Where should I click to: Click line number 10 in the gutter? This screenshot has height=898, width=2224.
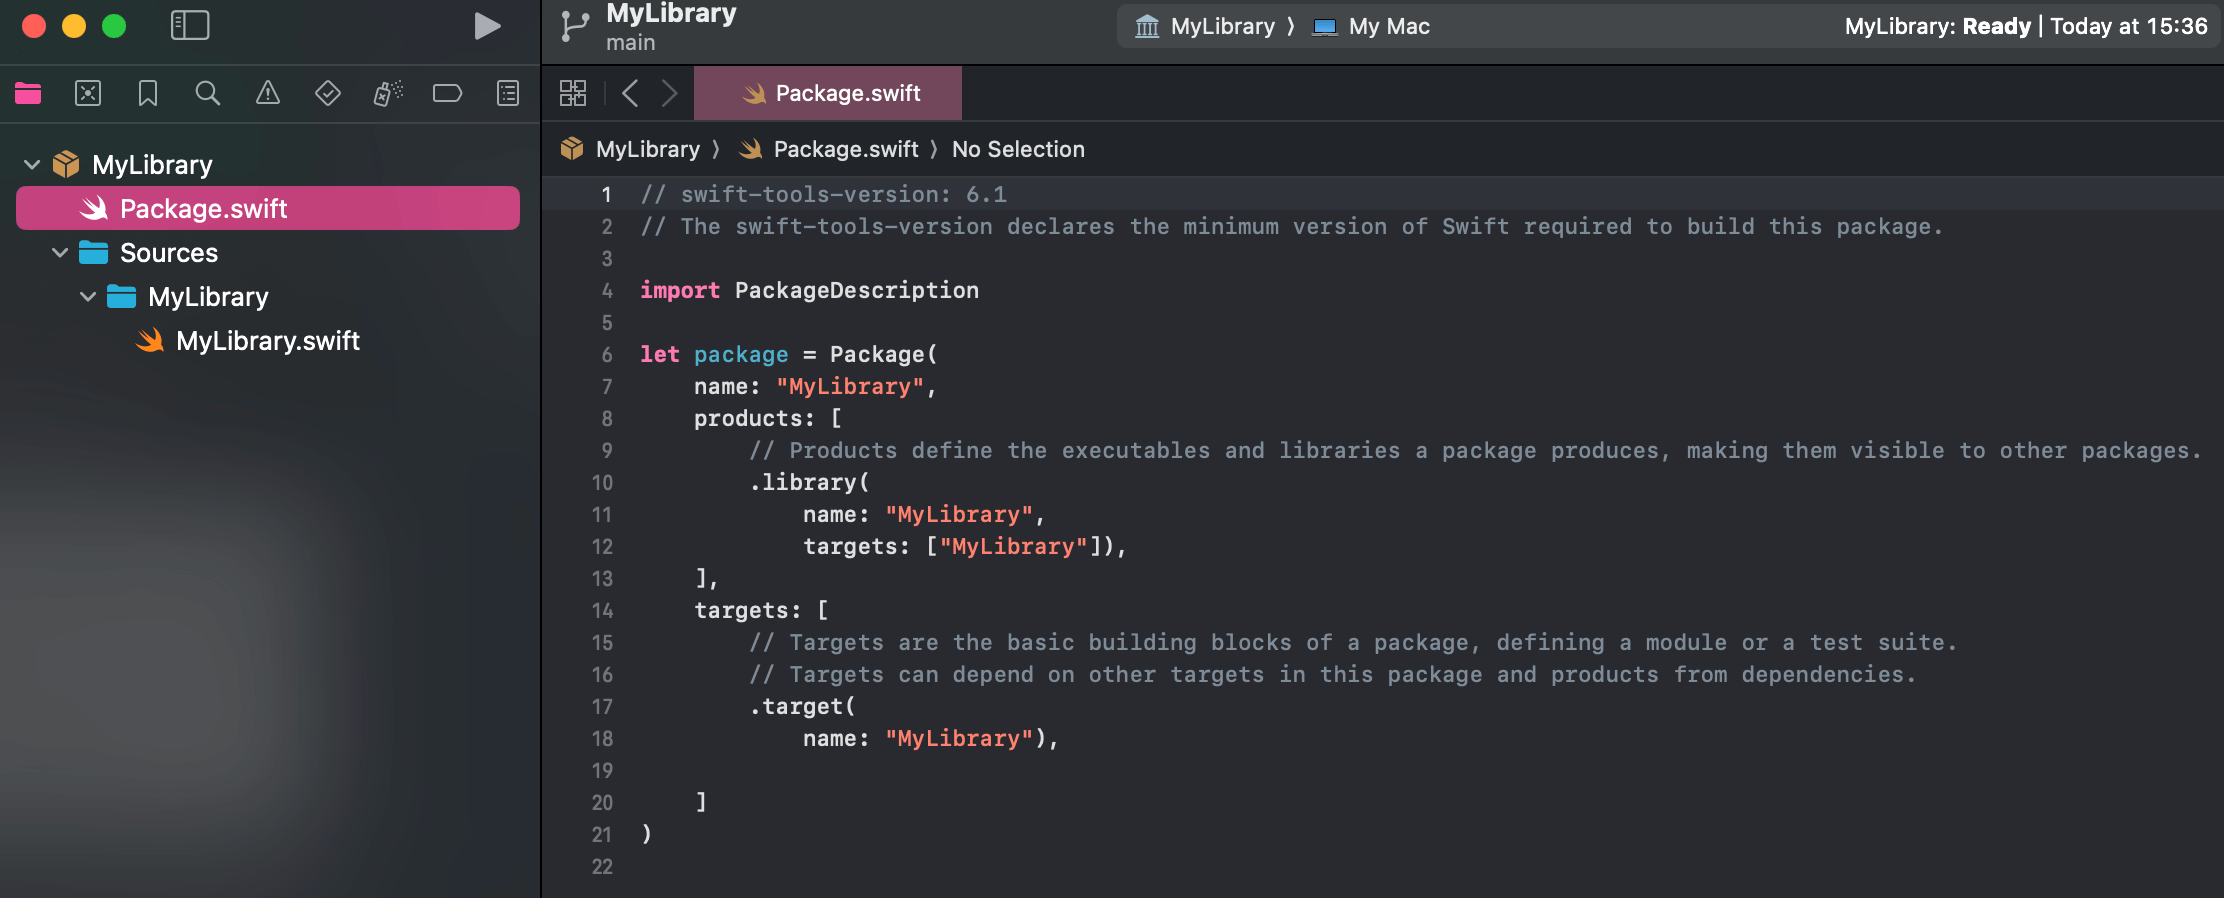click(x=602, y=482)
